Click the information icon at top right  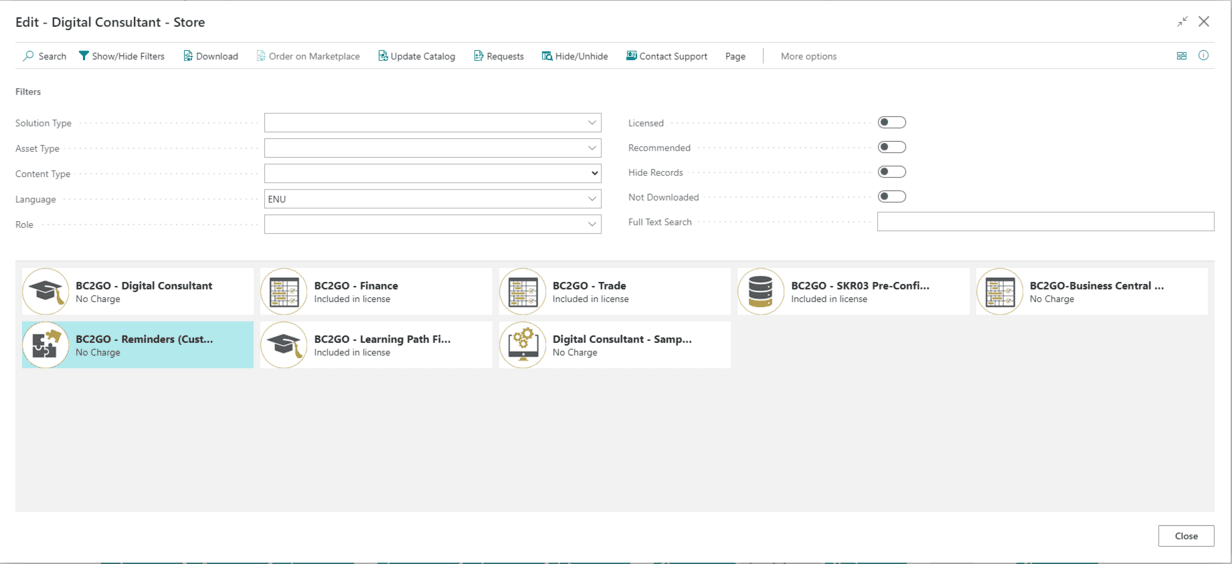[1203, 56]
